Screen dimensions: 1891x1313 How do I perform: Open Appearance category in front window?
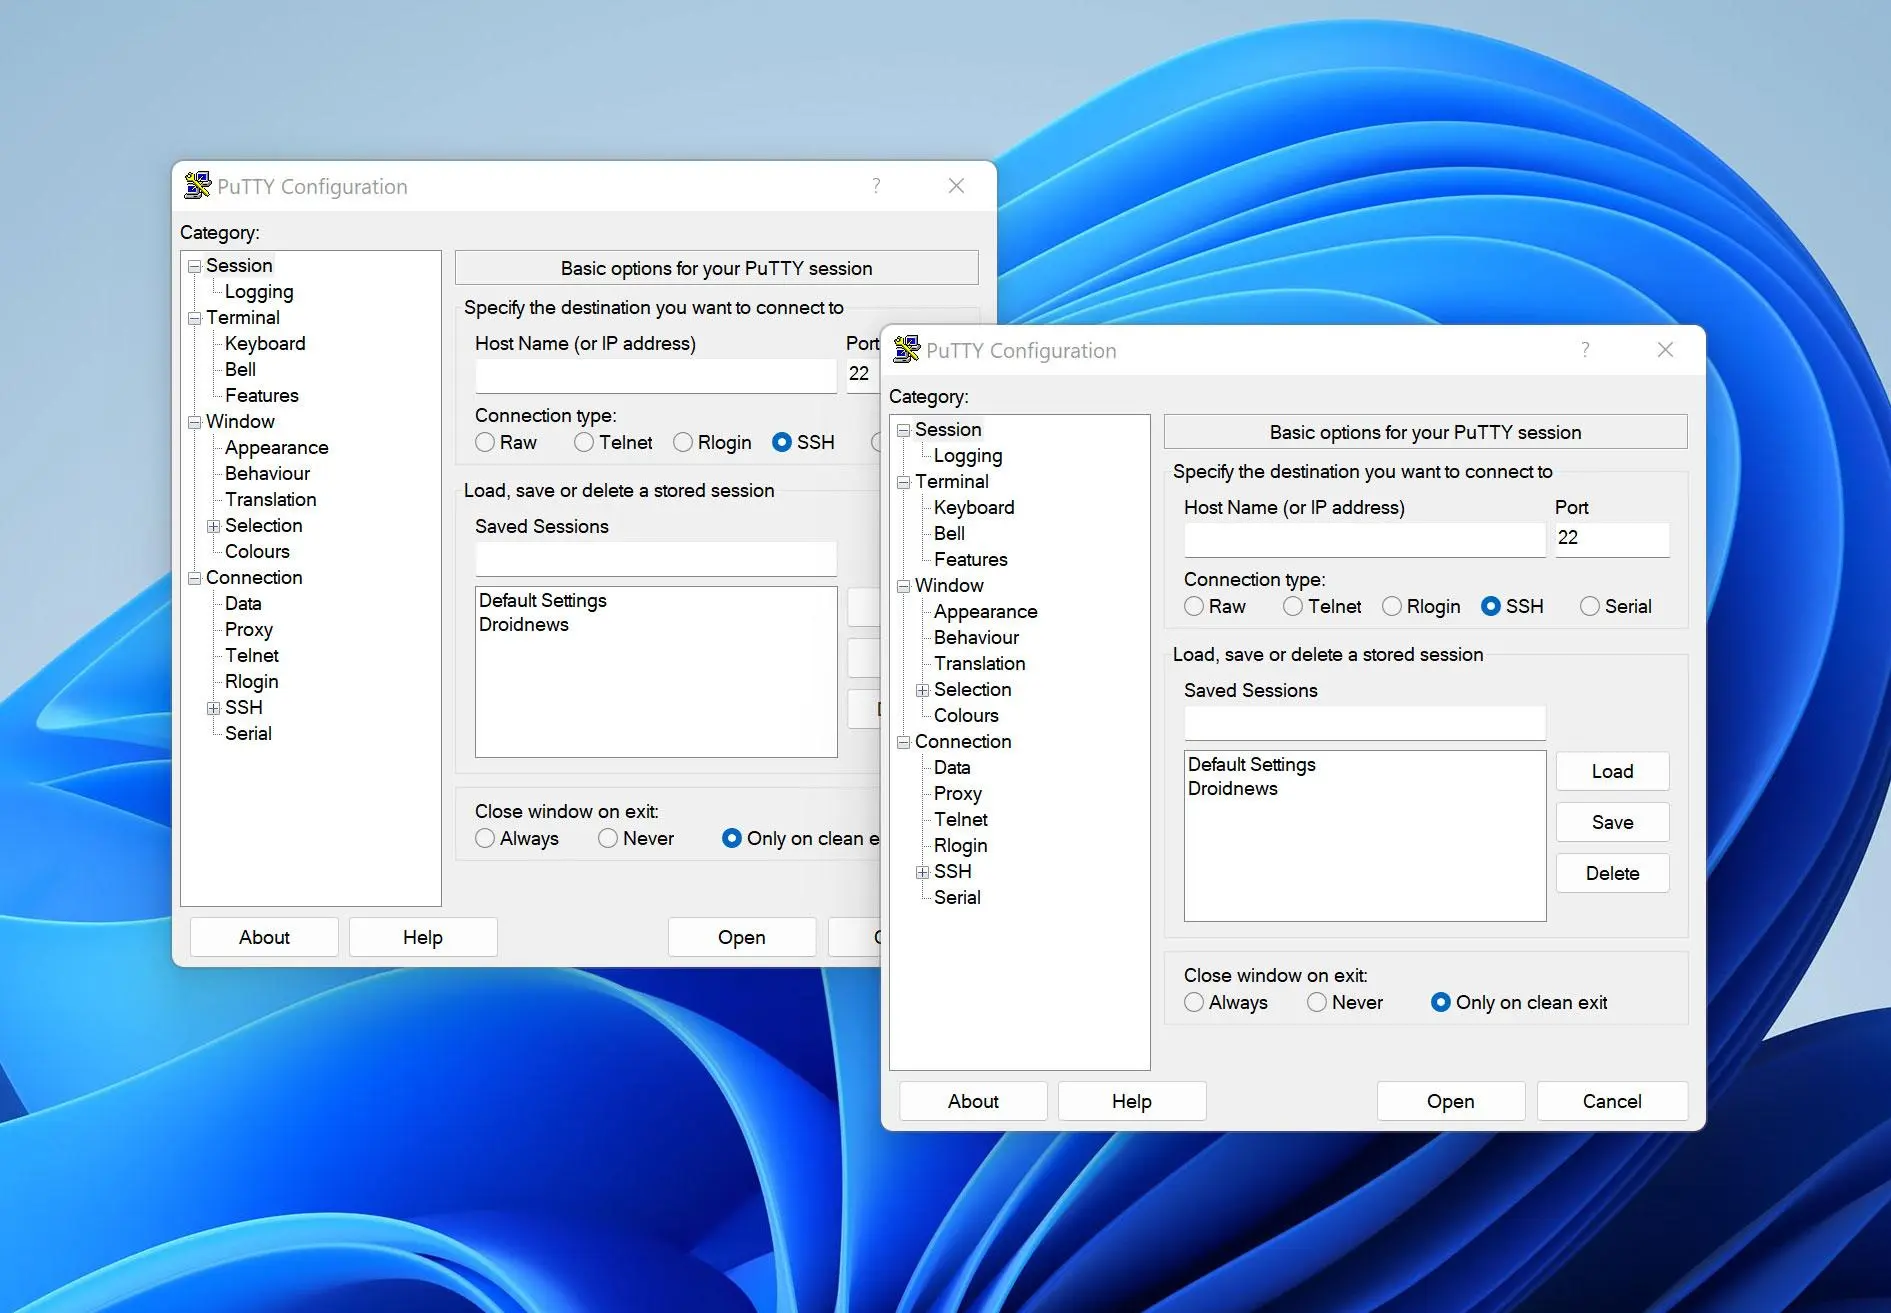[985, 611]
